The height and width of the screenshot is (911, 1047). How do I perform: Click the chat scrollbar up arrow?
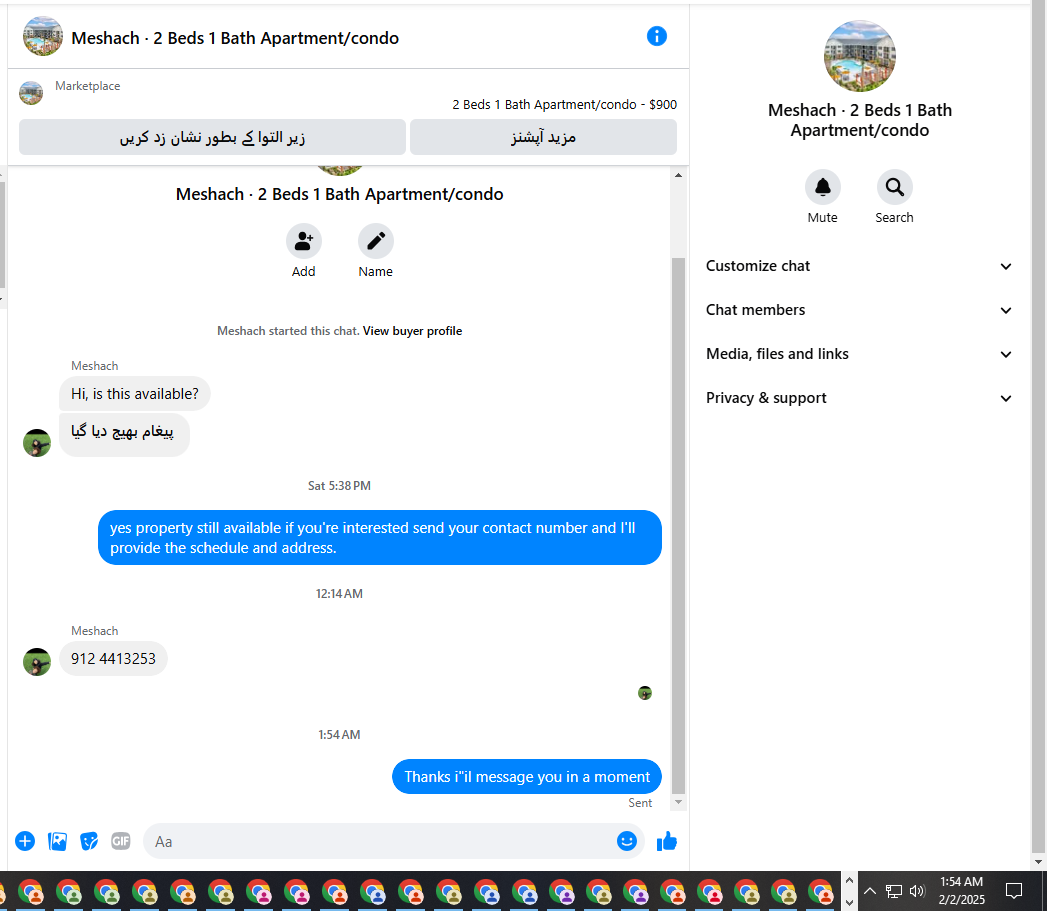pos(678,175)
